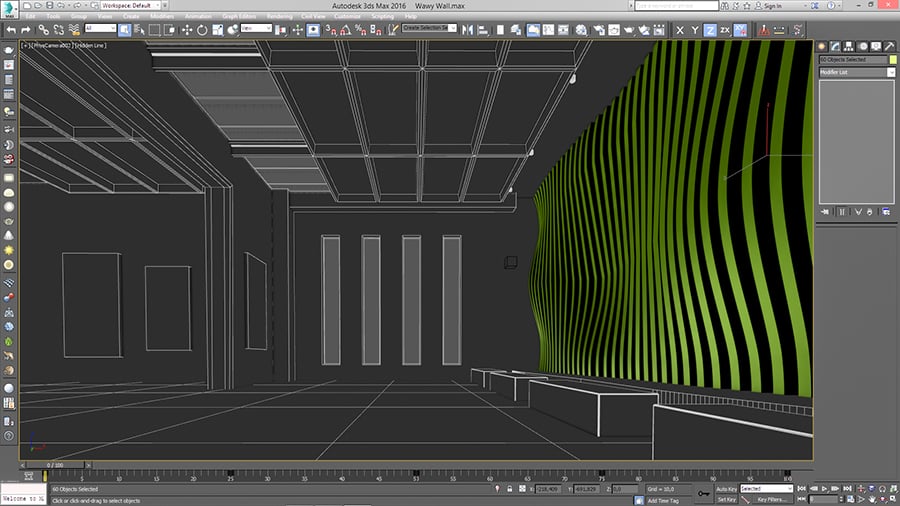Activate the Select and Scale tool
Viewport: 900px width, 506px height.
click(x=218, y=30)
